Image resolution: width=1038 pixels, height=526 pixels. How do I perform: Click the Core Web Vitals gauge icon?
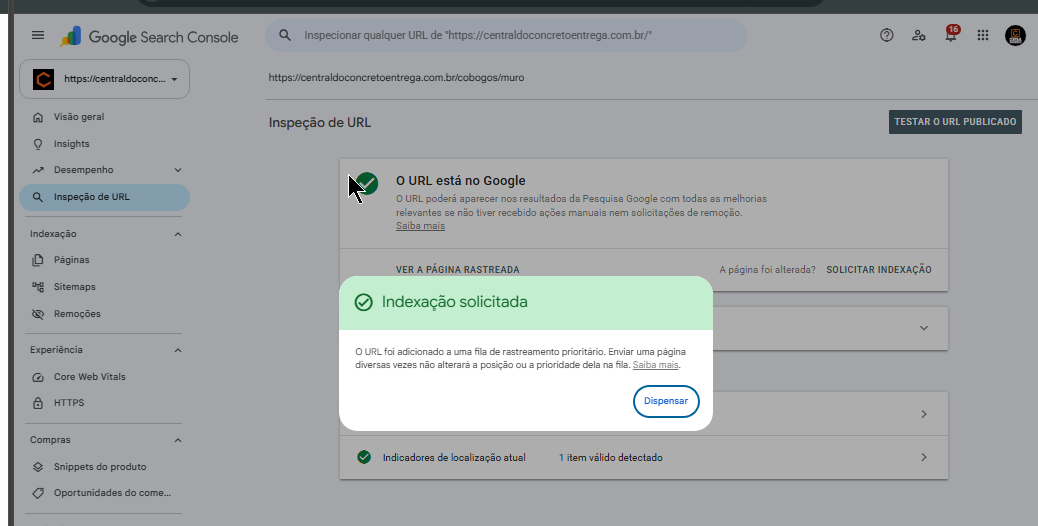(x=38, y=377)
